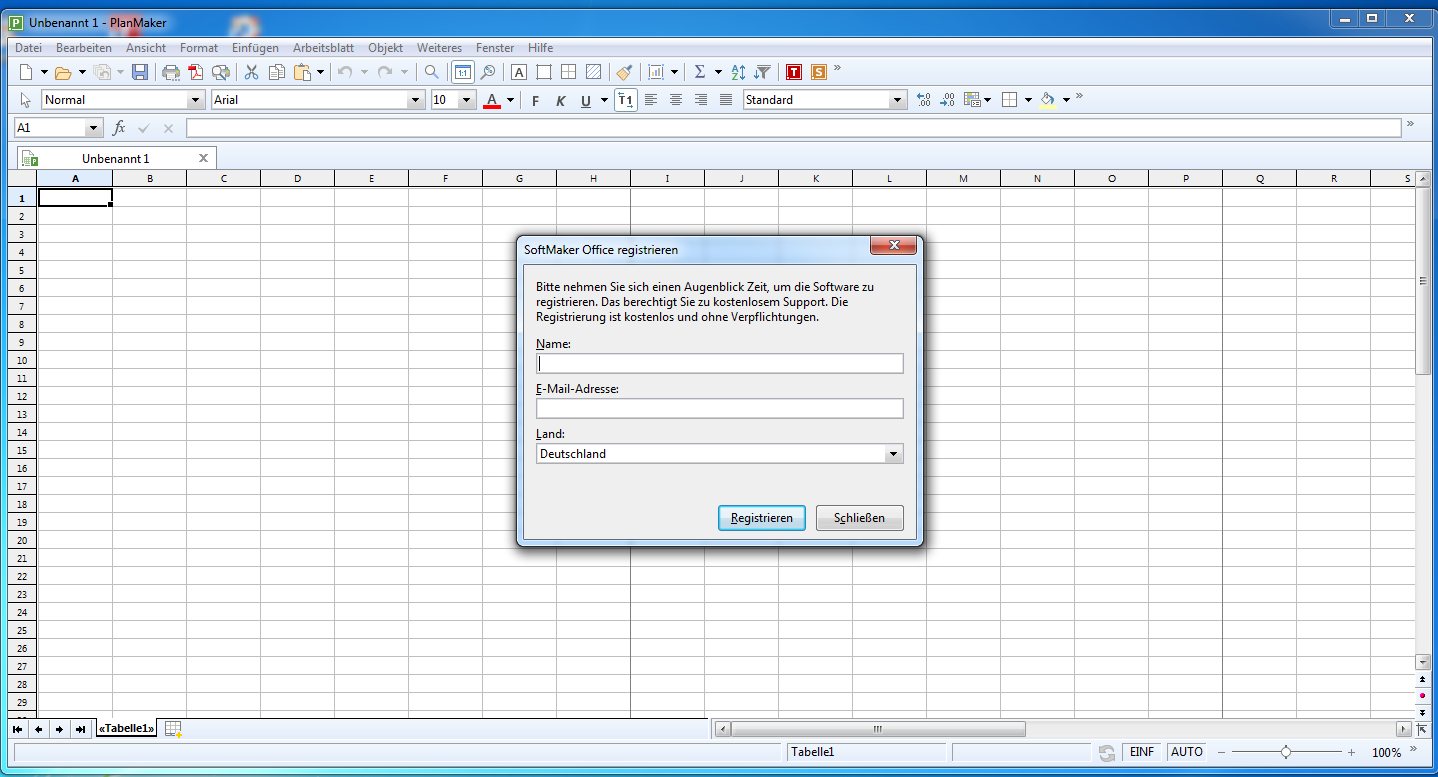
Task: Click the Search magnifier icon
Action: (x=431, y=72)
